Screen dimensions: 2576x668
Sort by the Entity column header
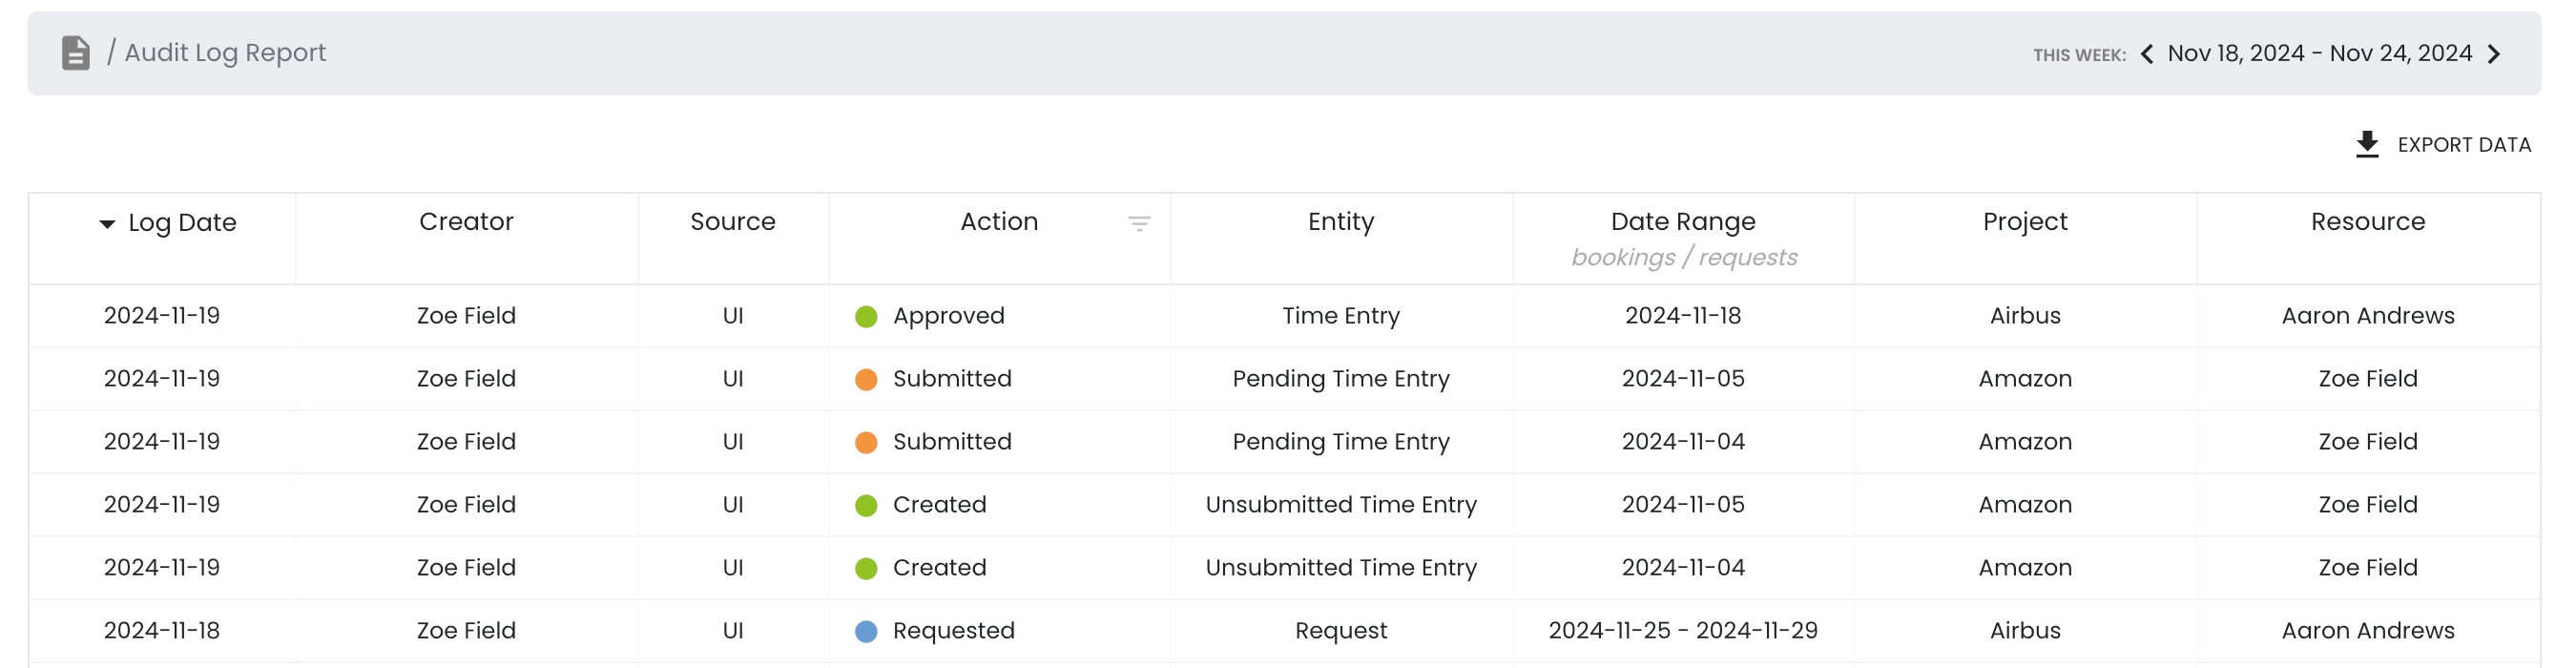click(1341, 222)
